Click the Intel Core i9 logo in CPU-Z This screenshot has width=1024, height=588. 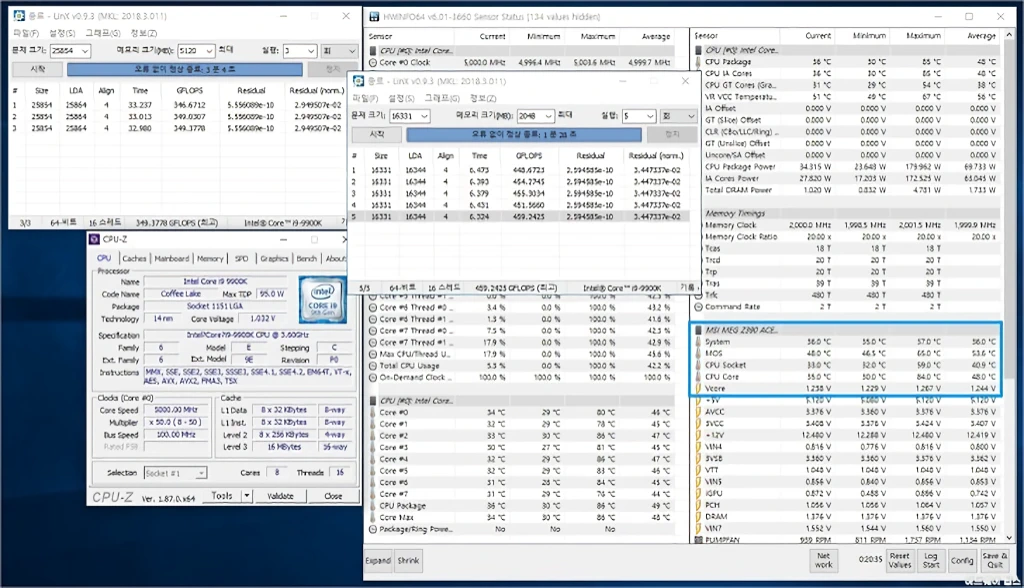(x=322, y=300)
